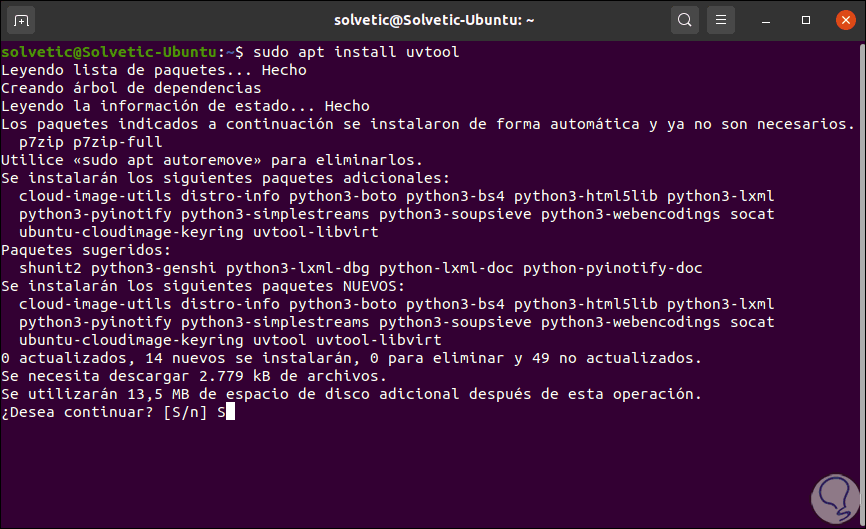Click the cursor after the [S/n] prompt
Screen dimensions: 866x529
230,412
